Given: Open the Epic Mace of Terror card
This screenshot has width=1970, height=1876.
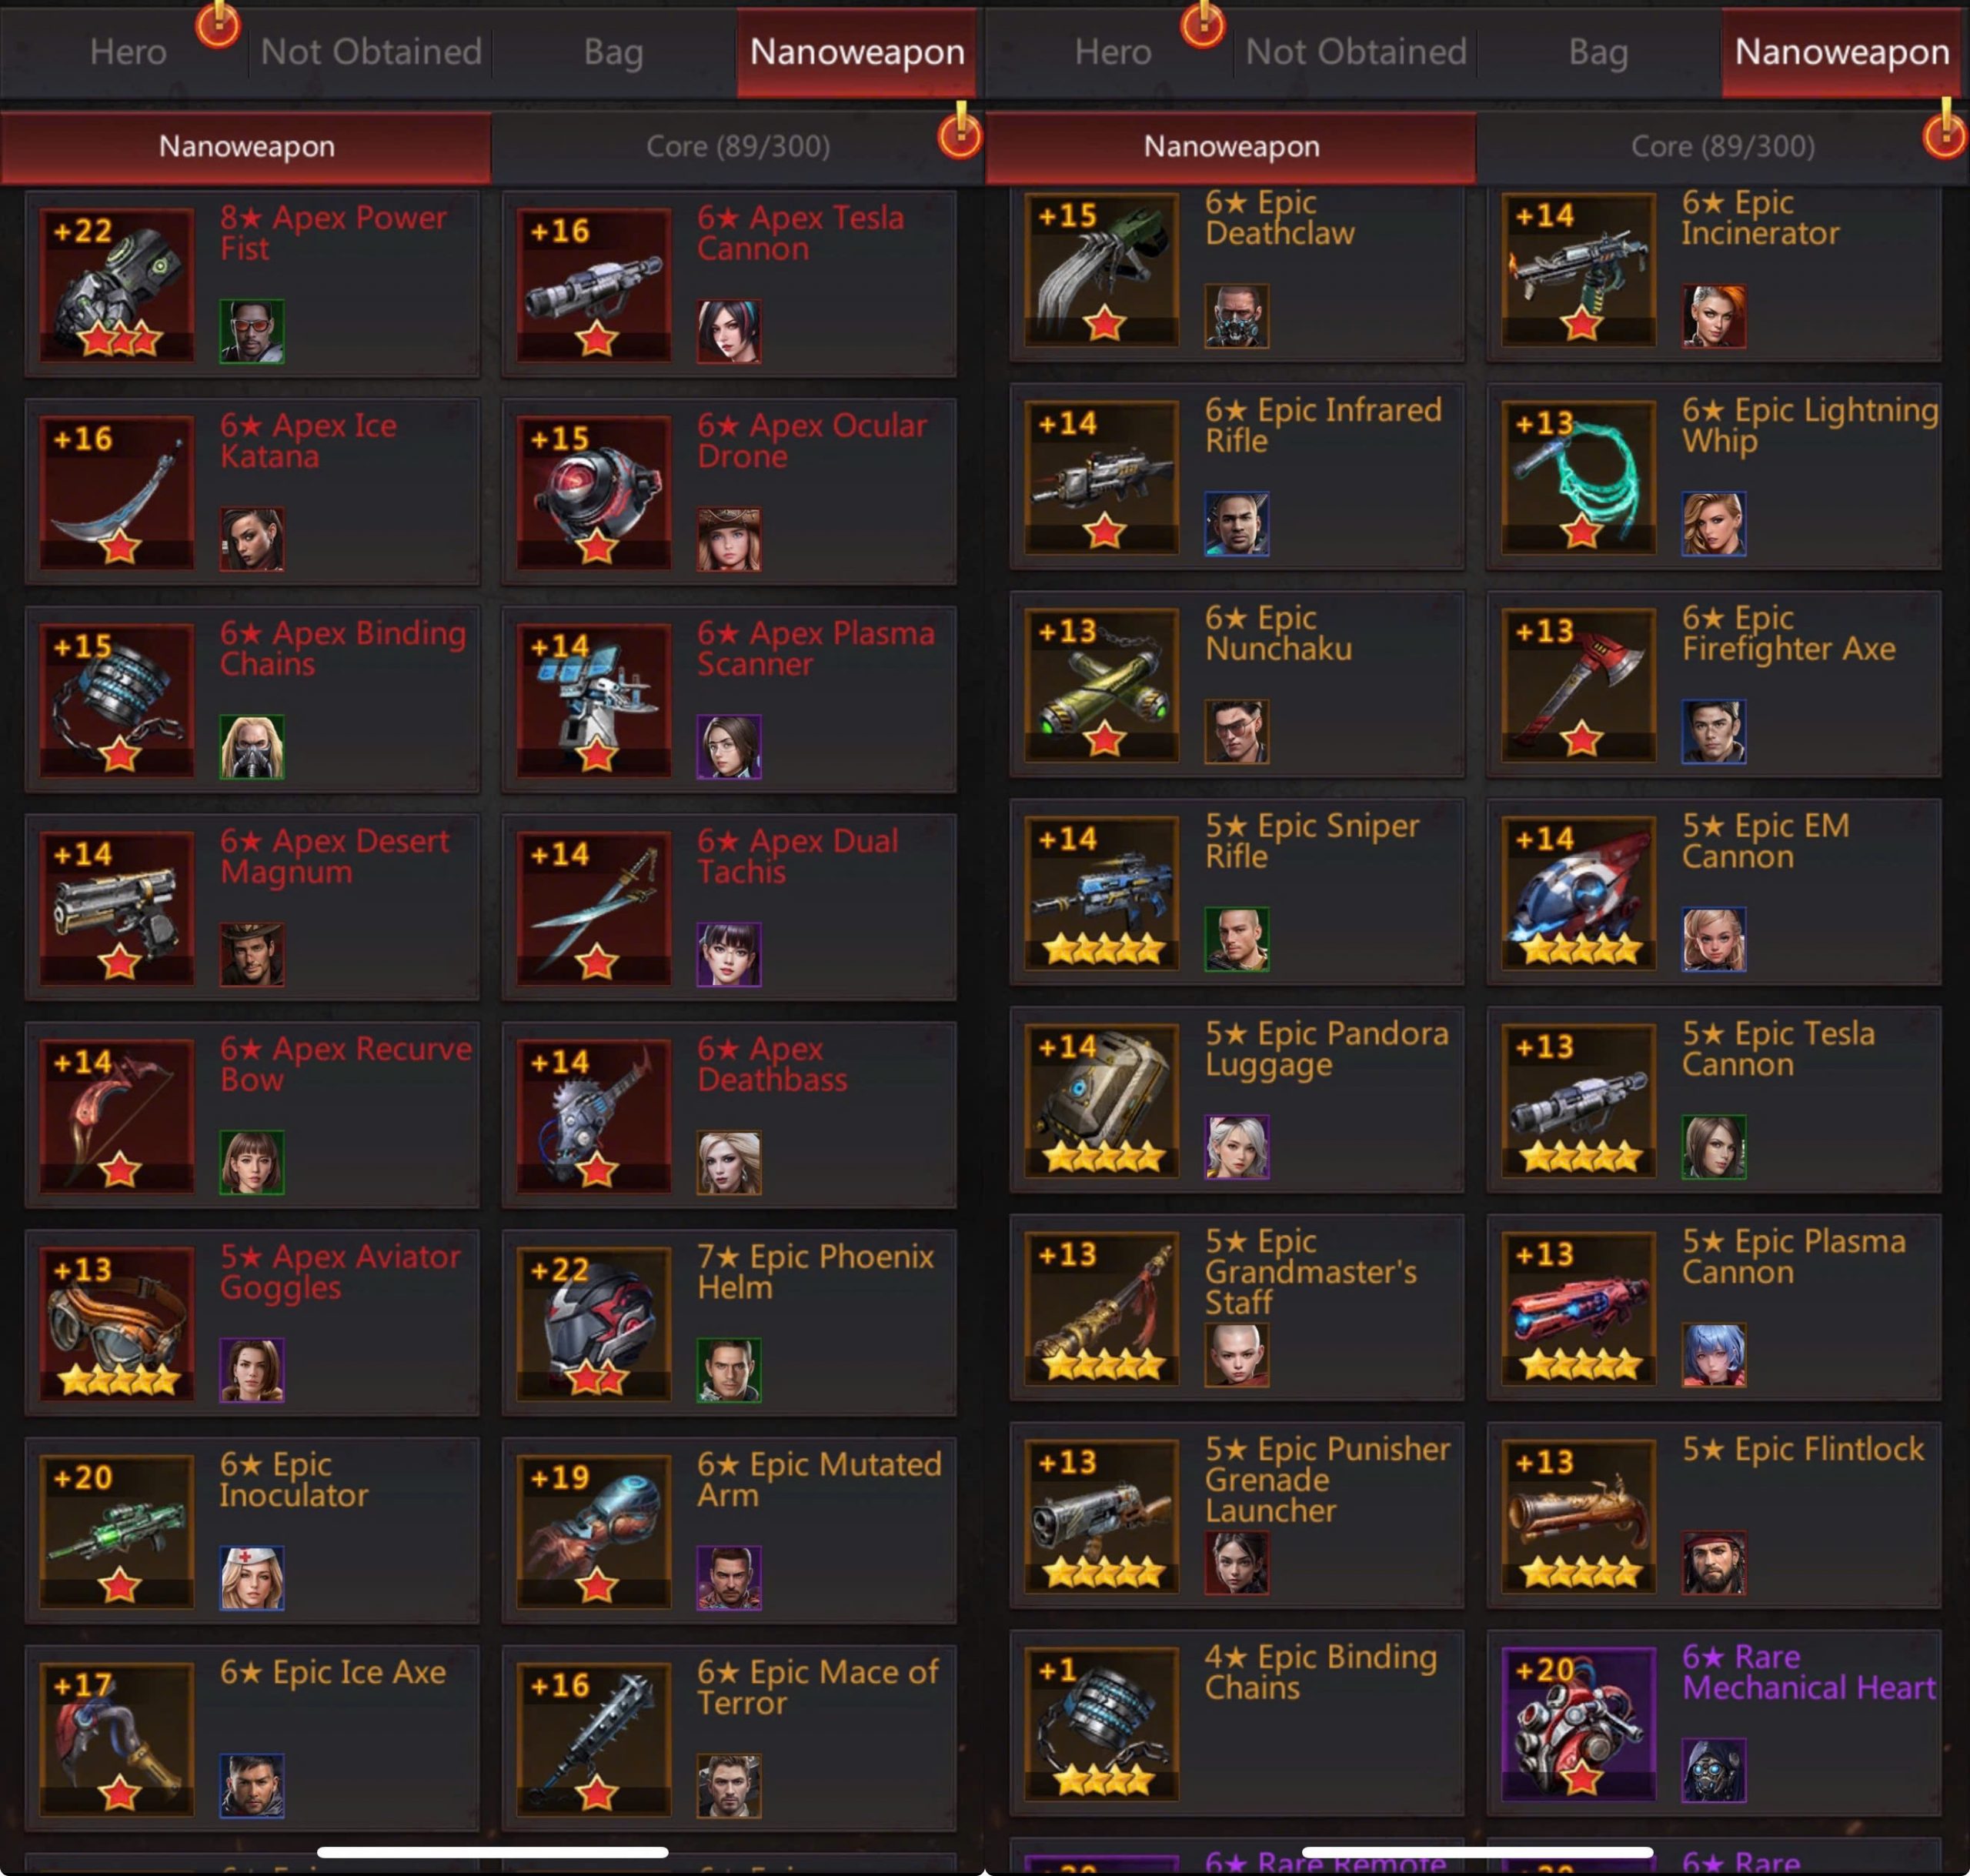Looking at the screenshot, I should [x=729, y=1739].
